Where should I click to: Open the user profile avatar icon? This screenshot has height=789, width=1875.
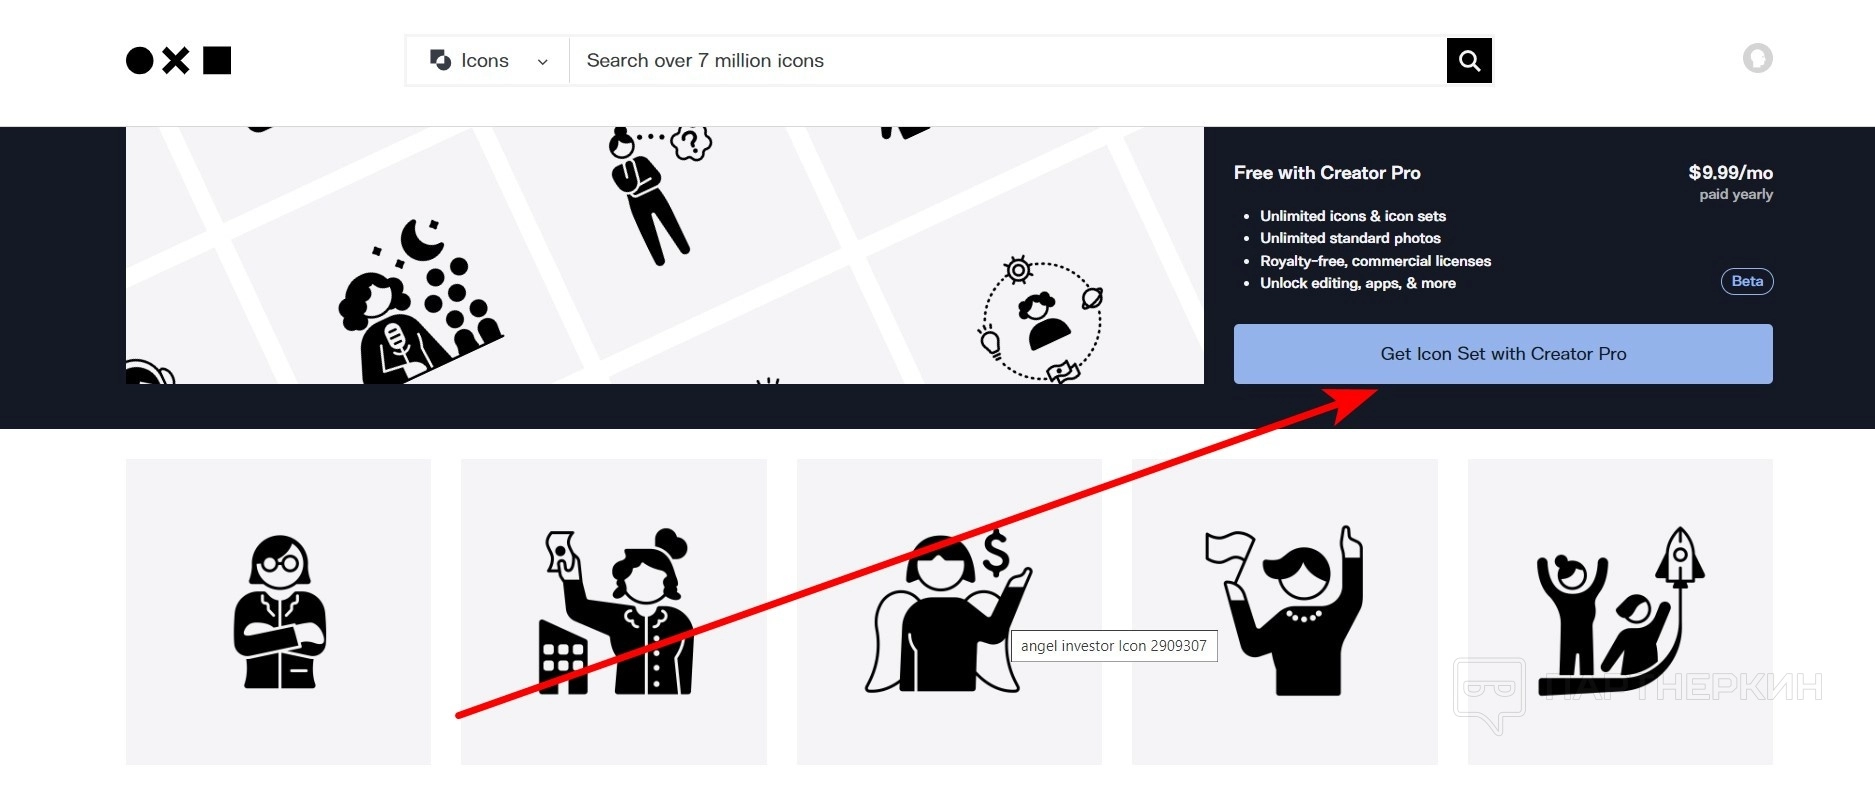coord(1757,59)
